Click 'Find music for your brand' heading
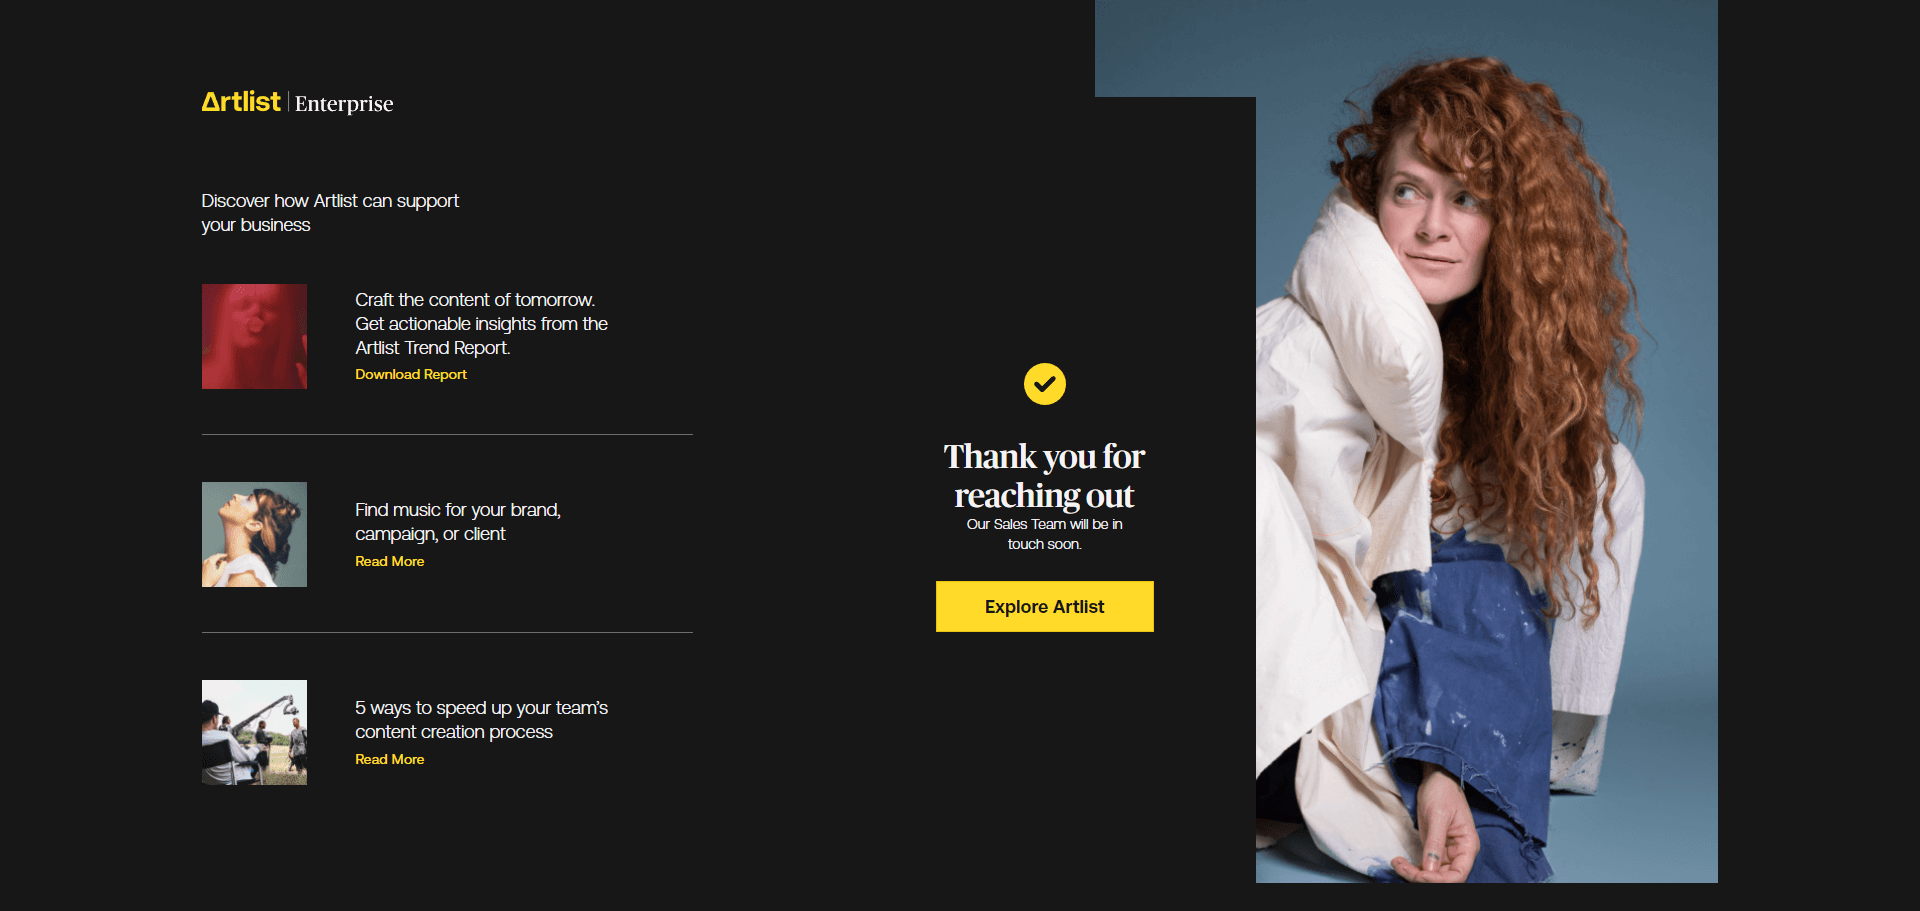Image resolution: width=1920 pixels, height=911 pixels. 458,510
